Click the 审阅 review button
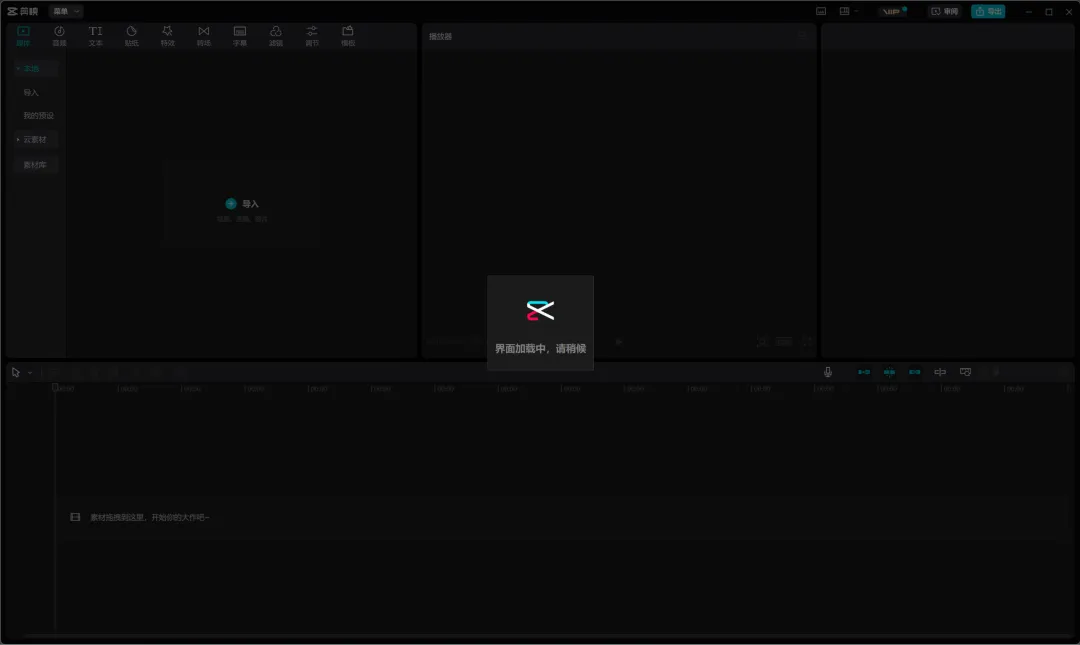This screenshot has height=645, width=1080. click(944, 11)
